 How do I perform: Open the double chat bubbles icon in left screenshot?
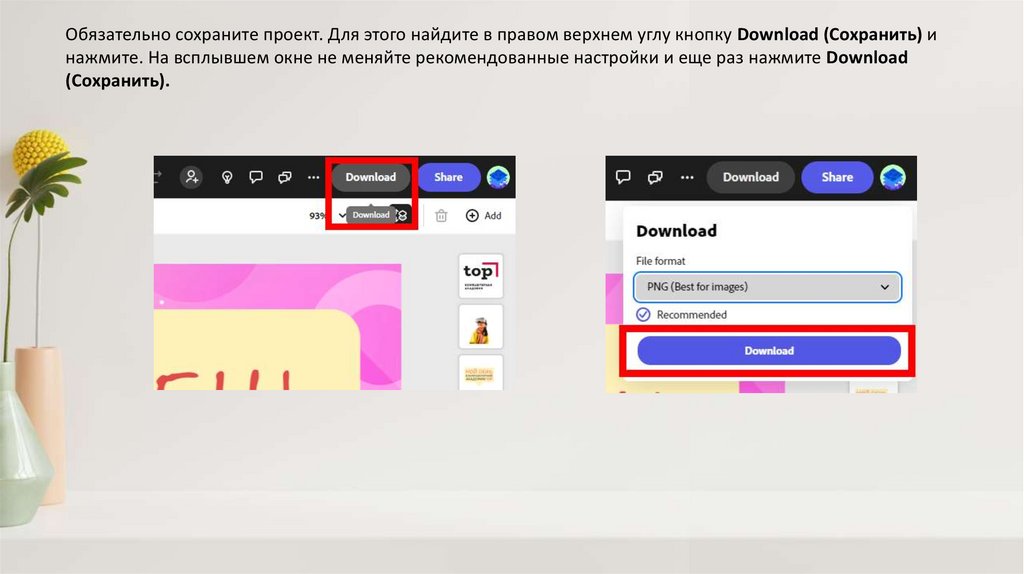285,177
